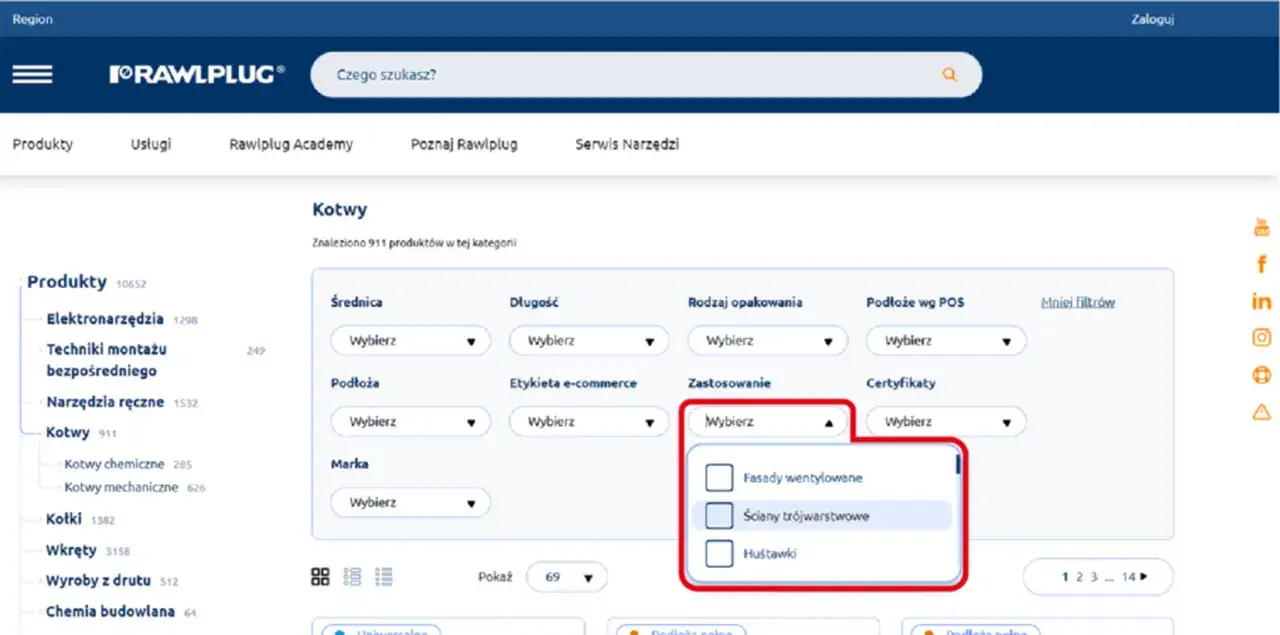Check the Fasady wentylowane option
The height and width of the screenshot is (635, 1280).
click(x=719, y=478)
